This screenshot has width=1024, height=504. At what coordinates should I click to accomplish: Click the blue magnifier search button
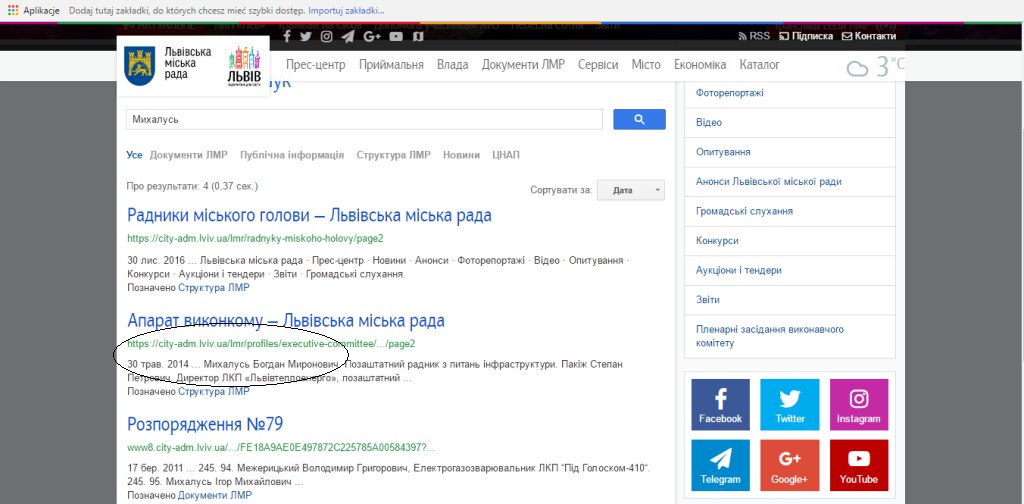coord(639,119)
